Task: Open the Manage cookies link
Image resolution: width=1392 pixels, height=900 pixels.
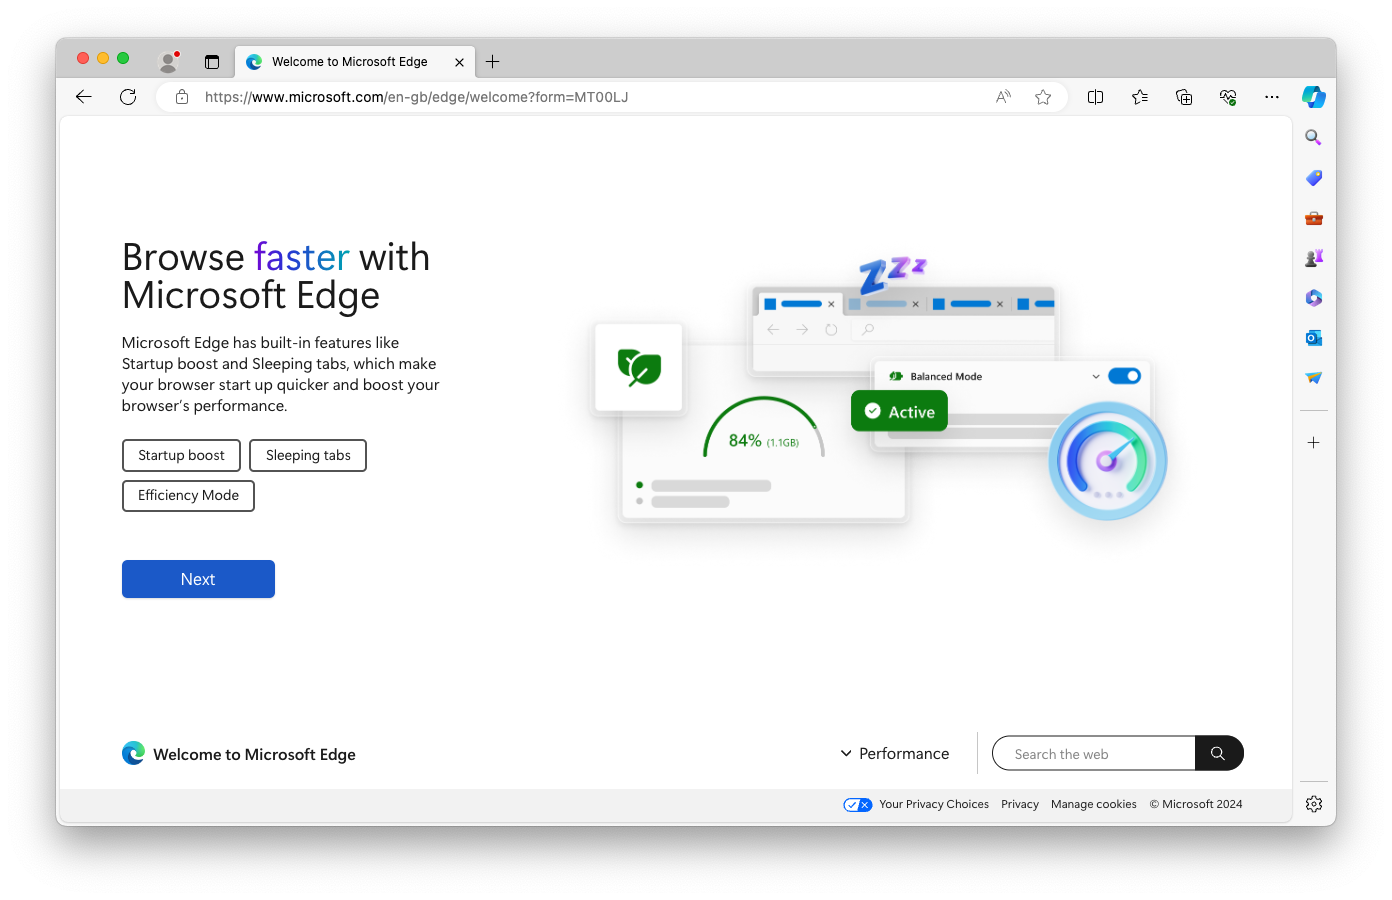Action: 1093,804
